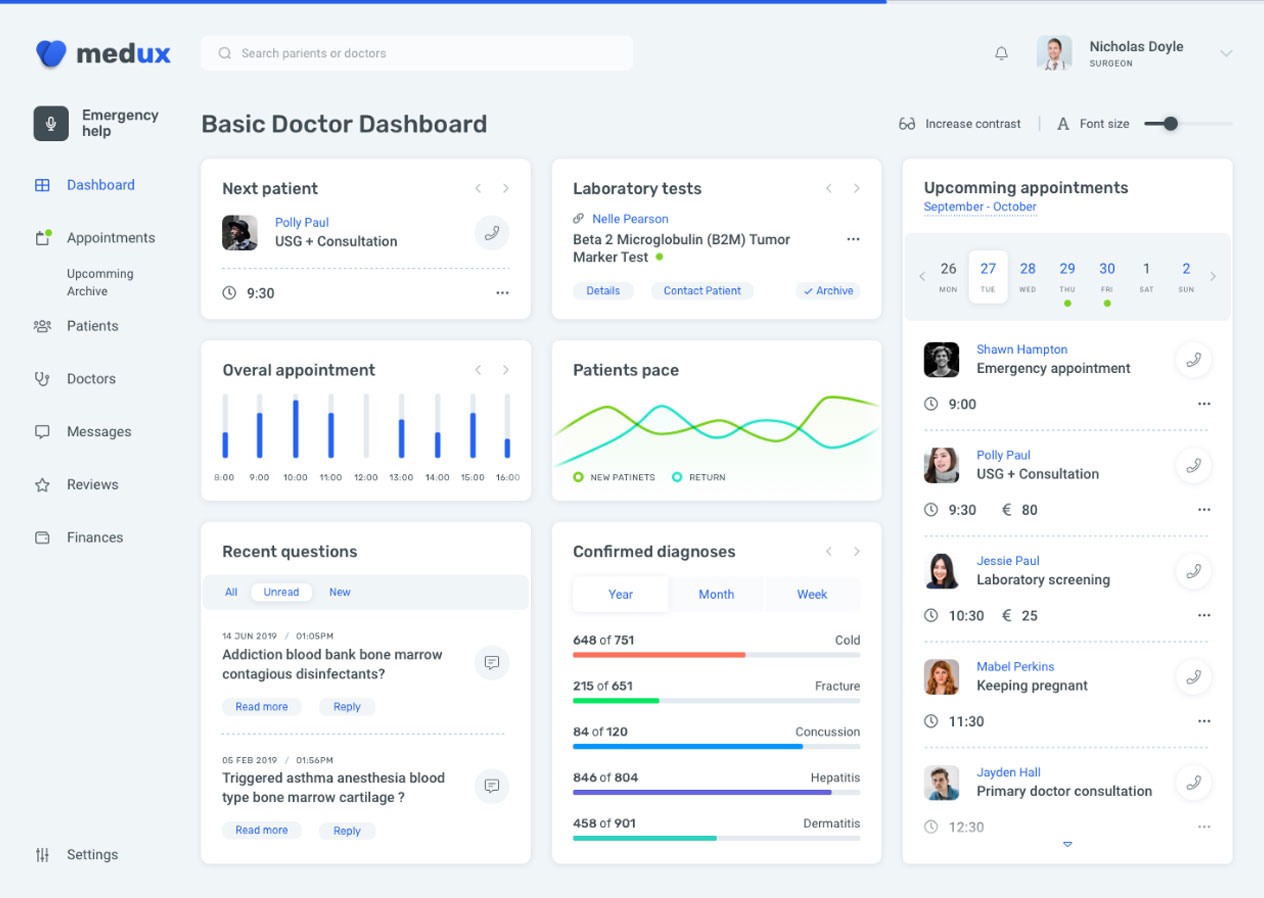Click the glasses Increase contrast icon
The image size is (1264, 898).
coord(907,124)
